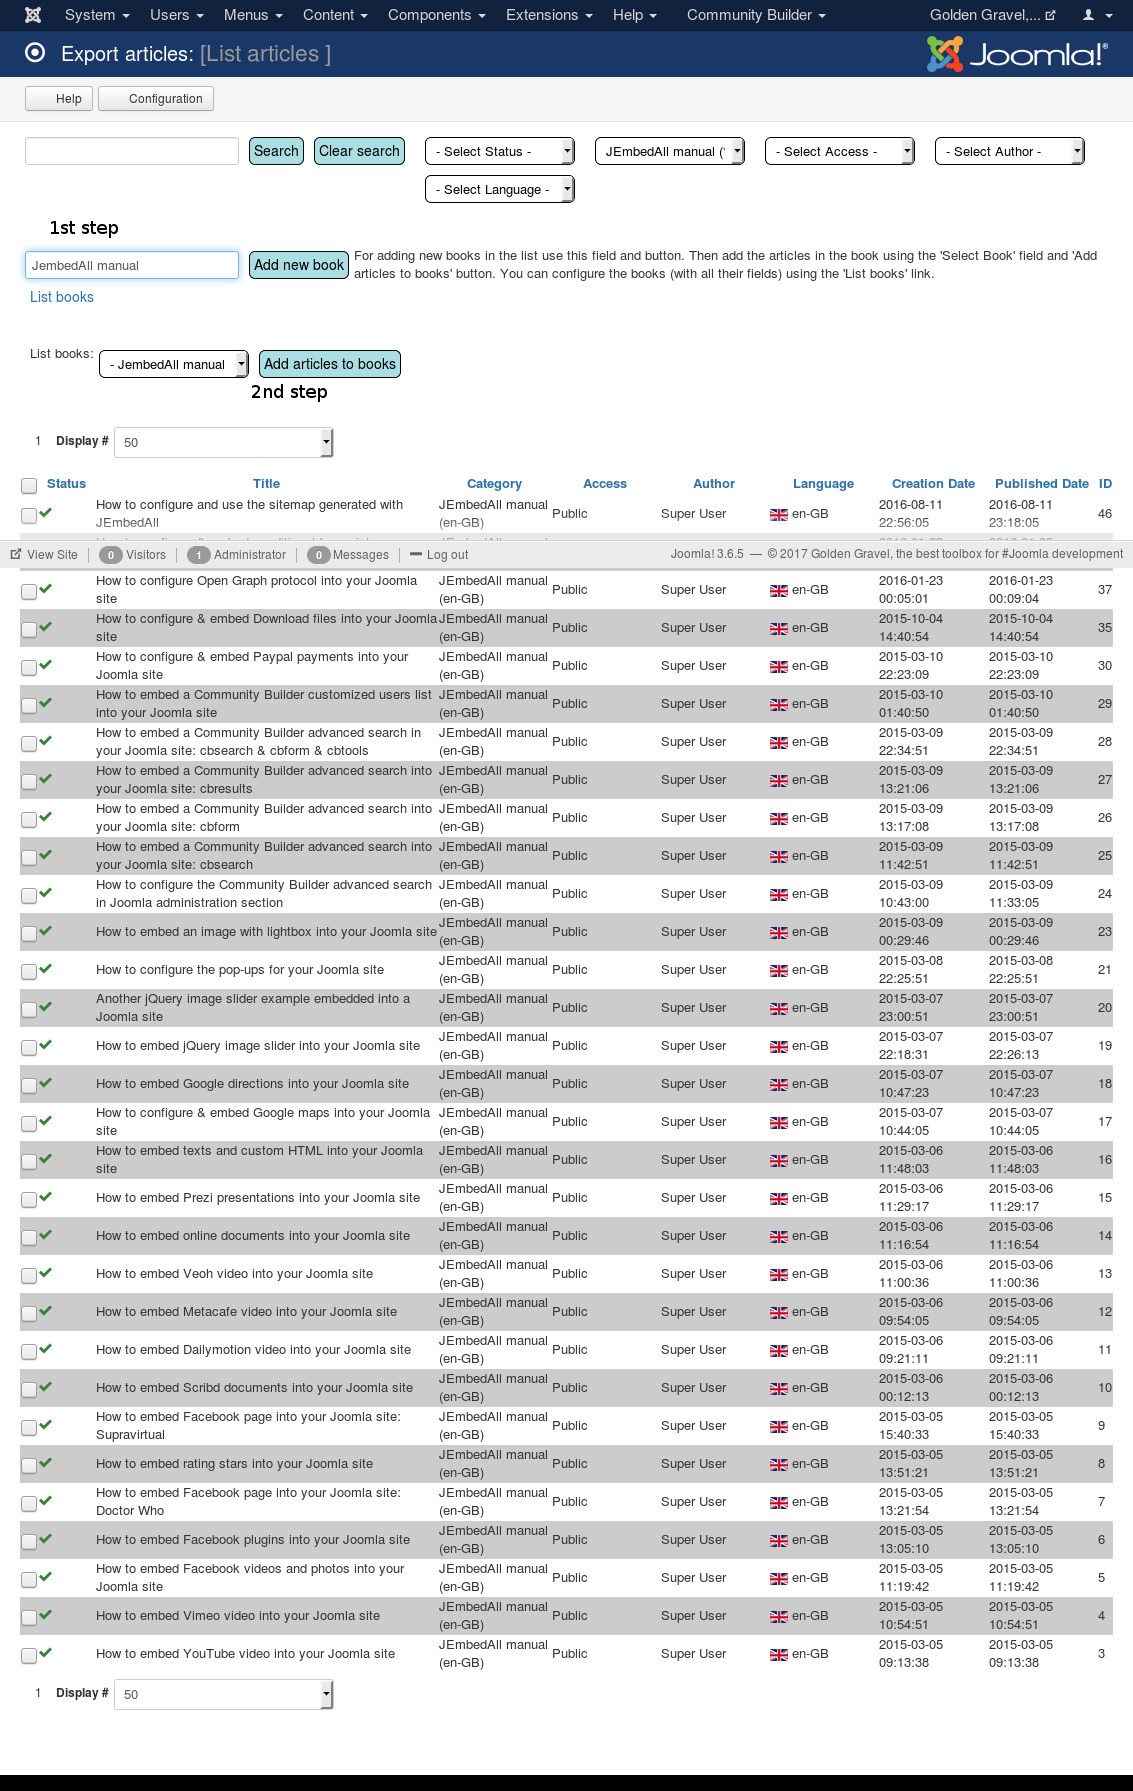Select checkbox for Open Graph protocol article

29,592
